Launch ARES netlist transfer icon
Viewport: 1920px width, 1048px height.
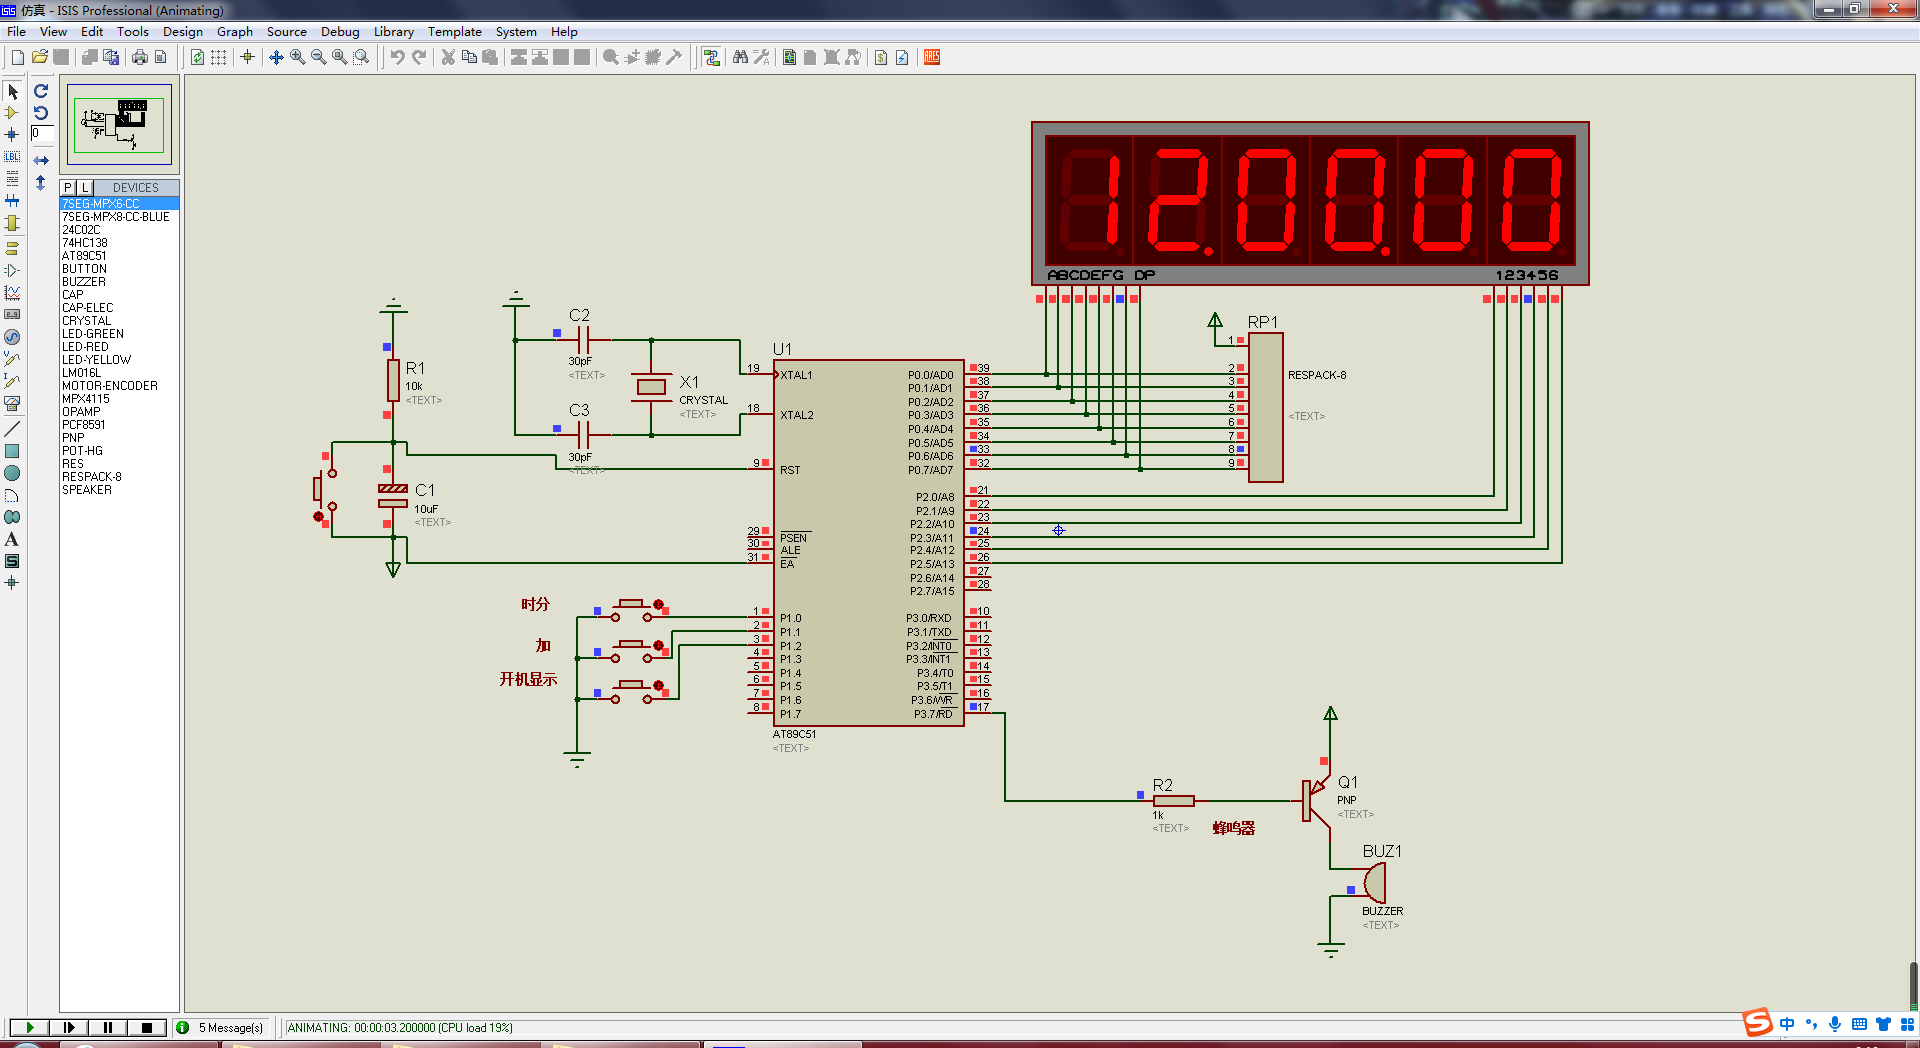point(932,57)
